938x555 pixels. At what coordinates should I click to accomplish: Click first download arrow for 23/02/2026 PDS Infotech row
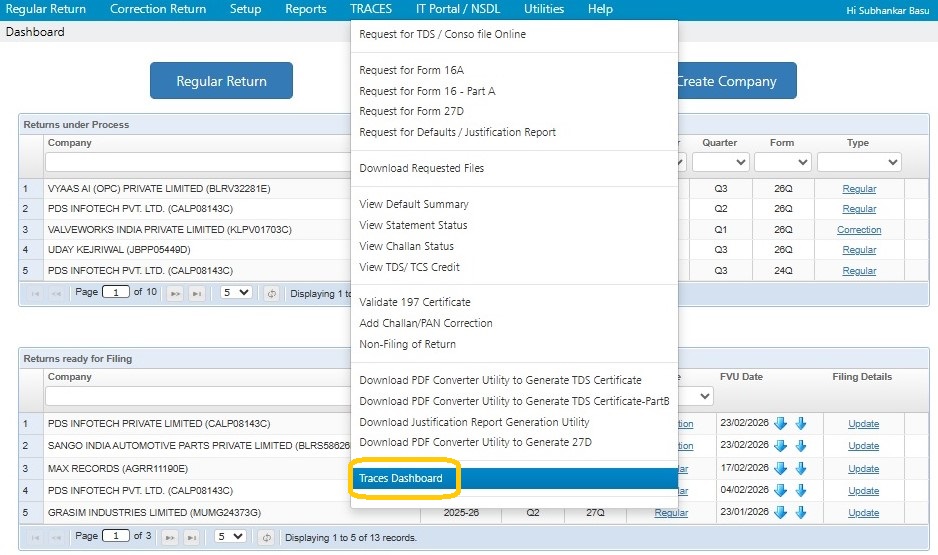781,423
